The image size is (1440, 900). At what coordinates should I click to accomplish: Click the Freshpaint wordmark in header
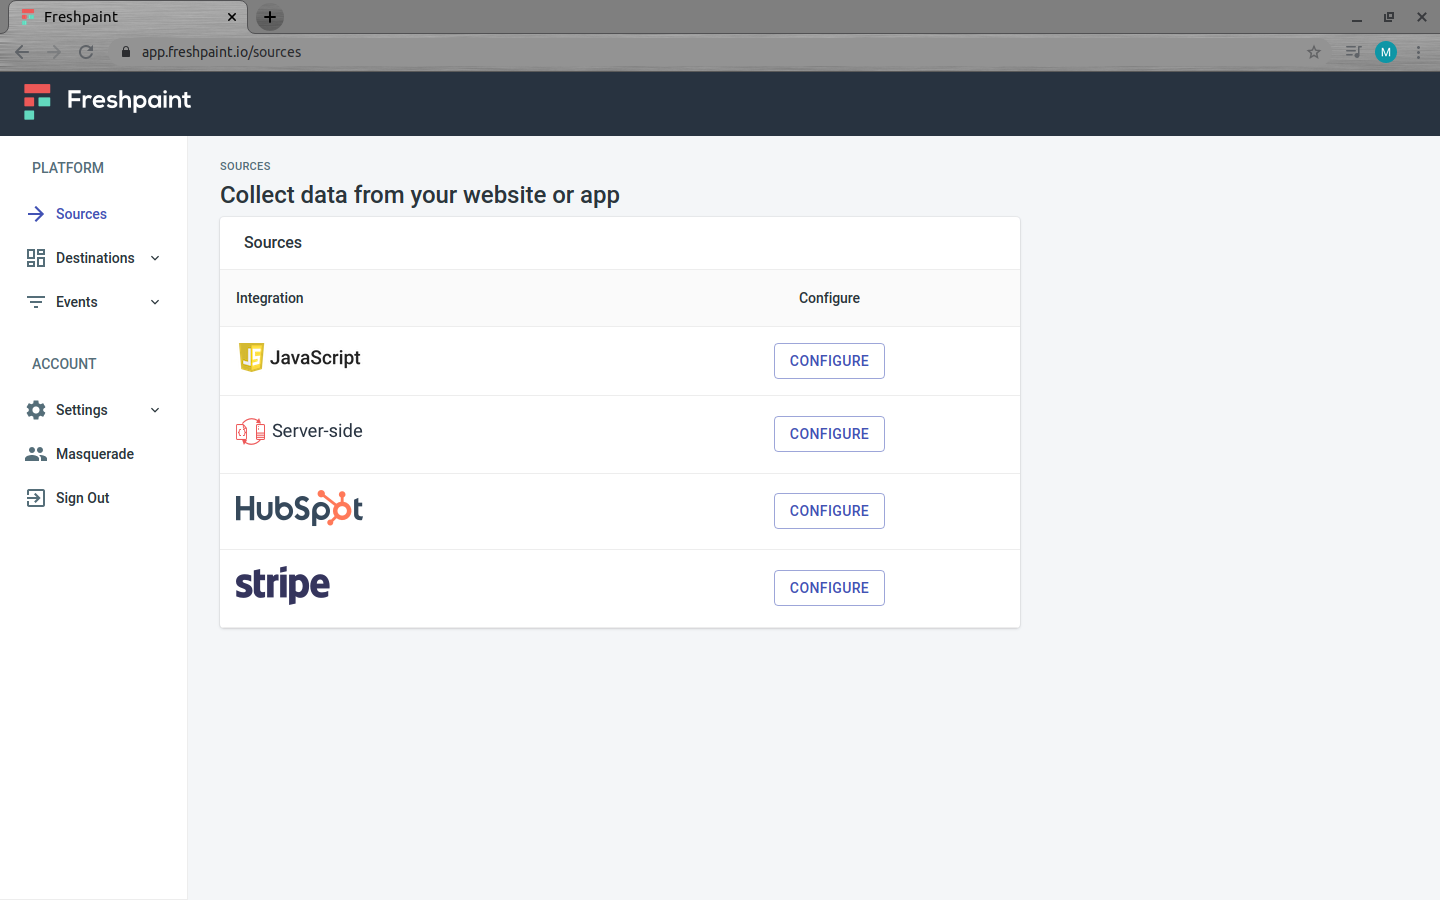[129, 100]
